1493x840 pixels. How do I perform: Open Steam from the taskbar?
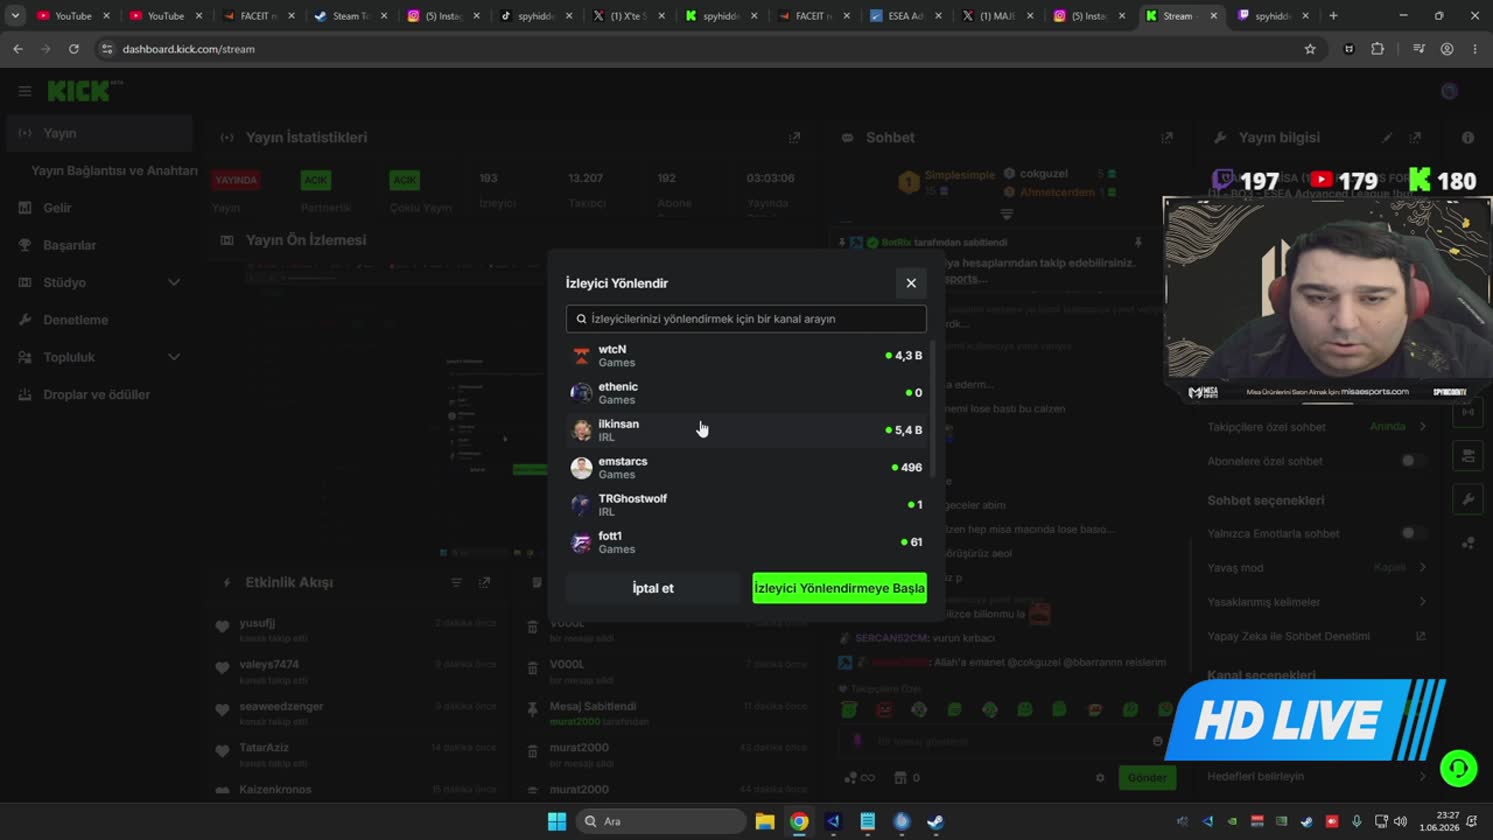coord(935,822)
